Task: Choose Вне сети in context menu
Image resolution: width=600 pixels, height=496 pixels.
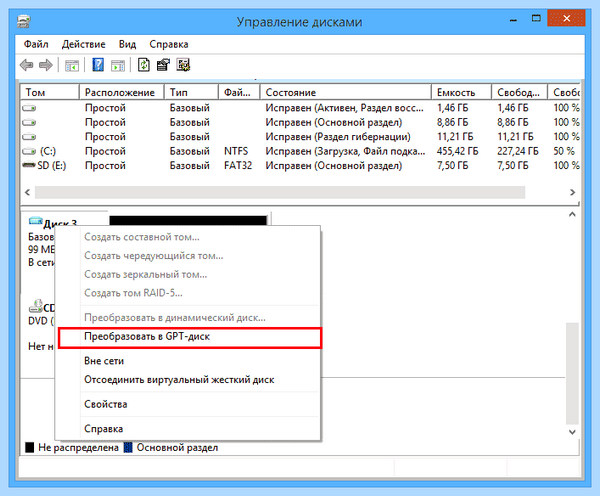Action: (x=188, y=361)
